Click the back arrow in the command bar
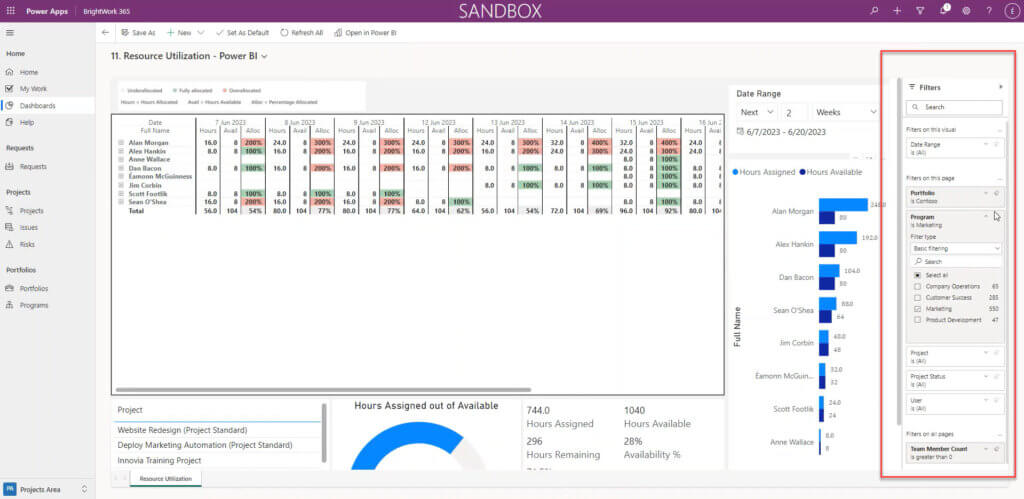Screen dimensions: 1024x499 point(106,33)
